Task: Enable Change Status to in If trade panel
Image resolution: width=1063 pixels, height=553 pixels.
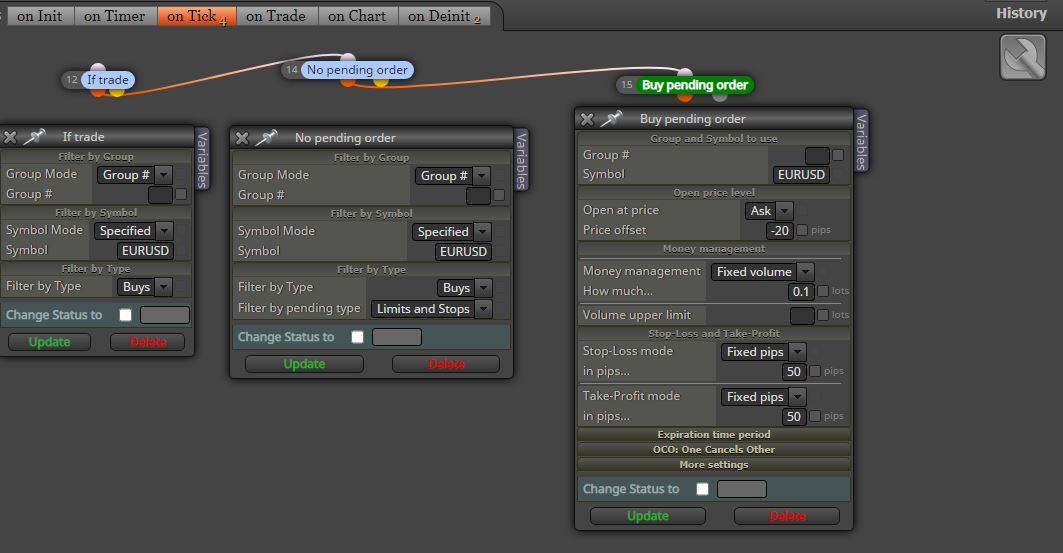Action: 125,315
